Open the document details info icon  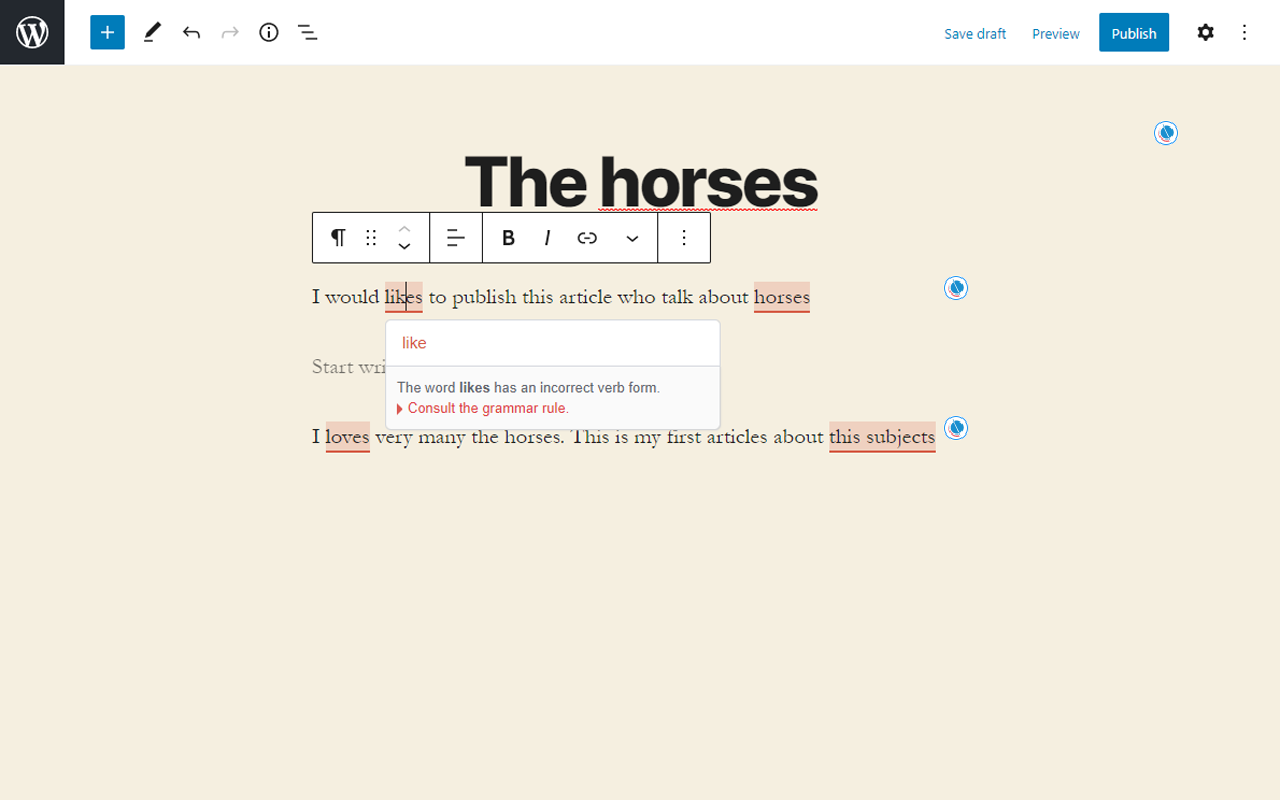coord(269,32)
